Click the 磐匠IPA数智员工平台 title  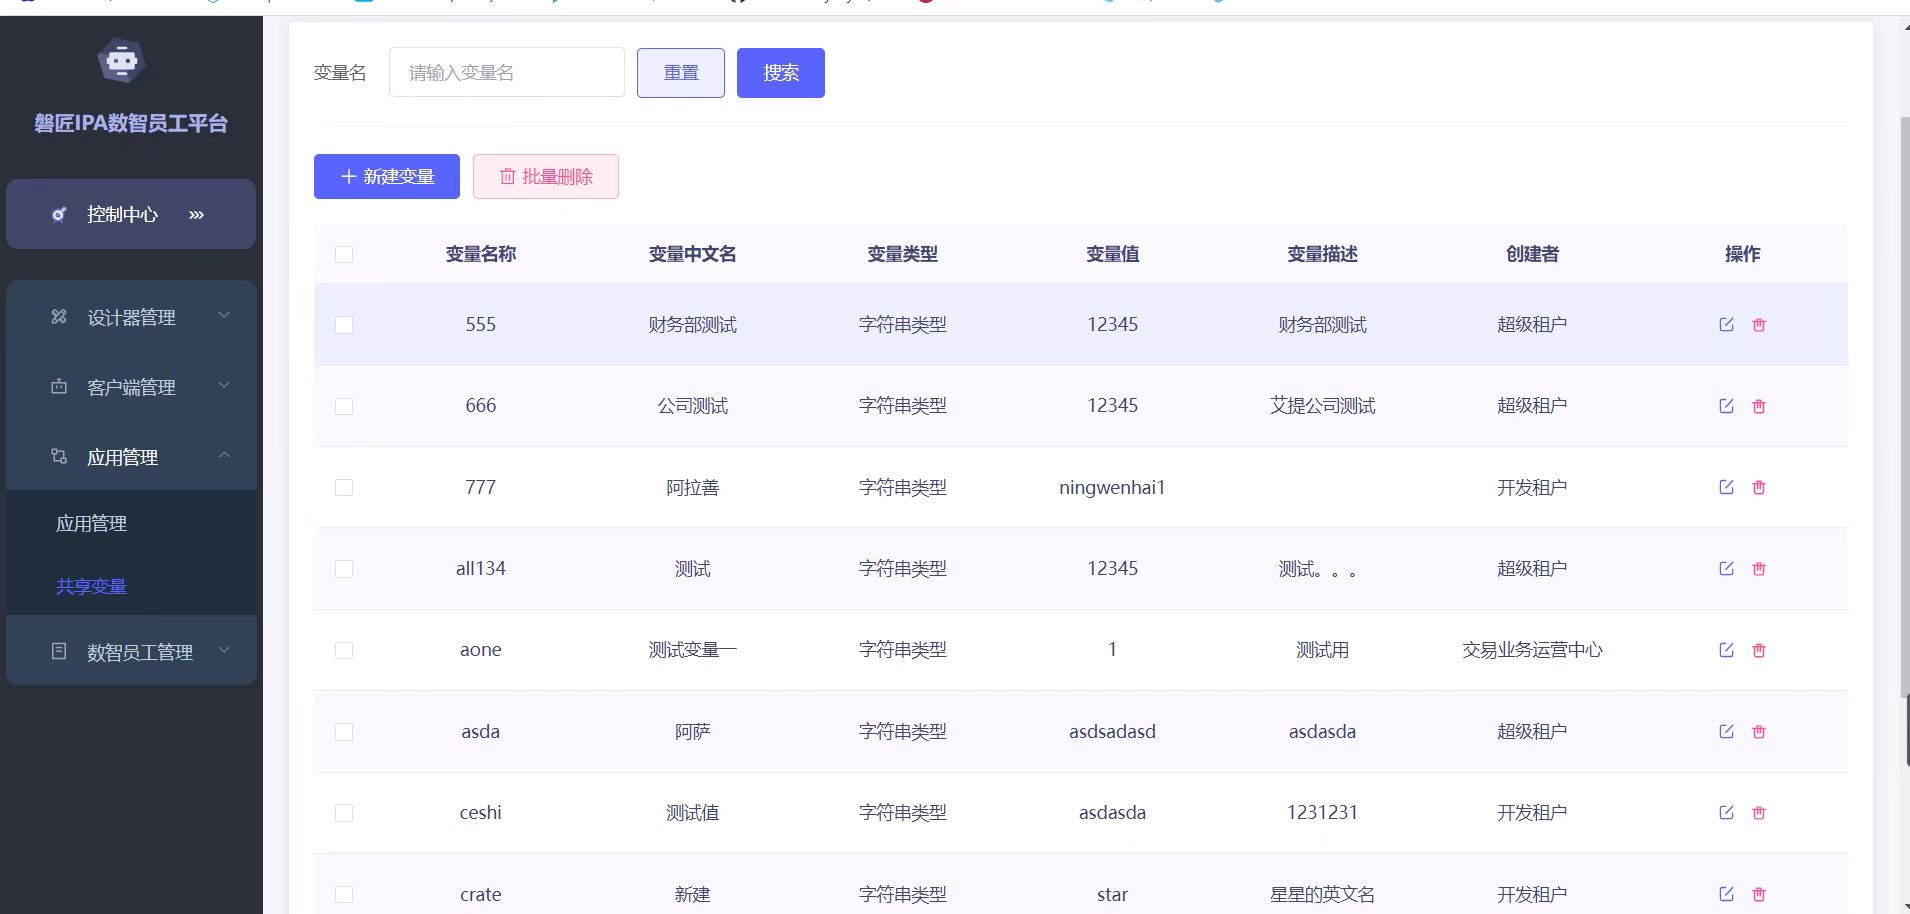click(x=131, y=123)
